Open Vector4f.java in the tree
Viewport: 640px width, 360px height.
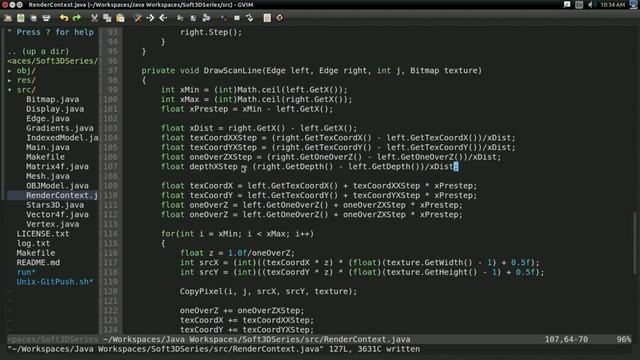[x=57, y=215]
